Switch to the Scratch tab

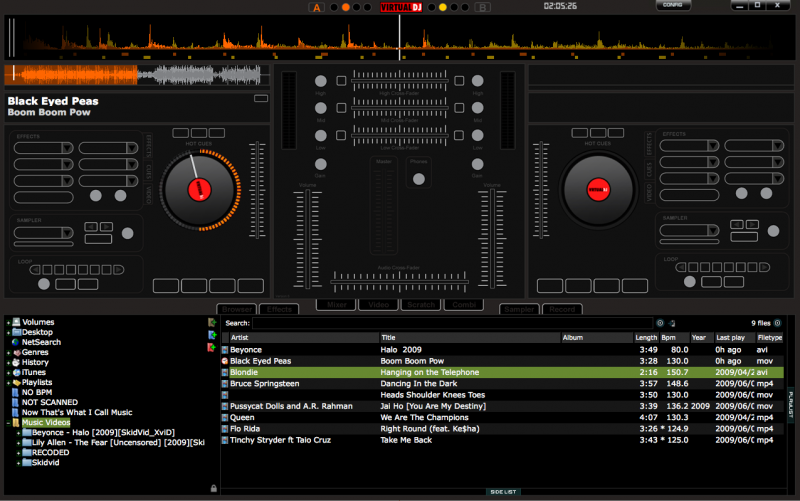421,305
